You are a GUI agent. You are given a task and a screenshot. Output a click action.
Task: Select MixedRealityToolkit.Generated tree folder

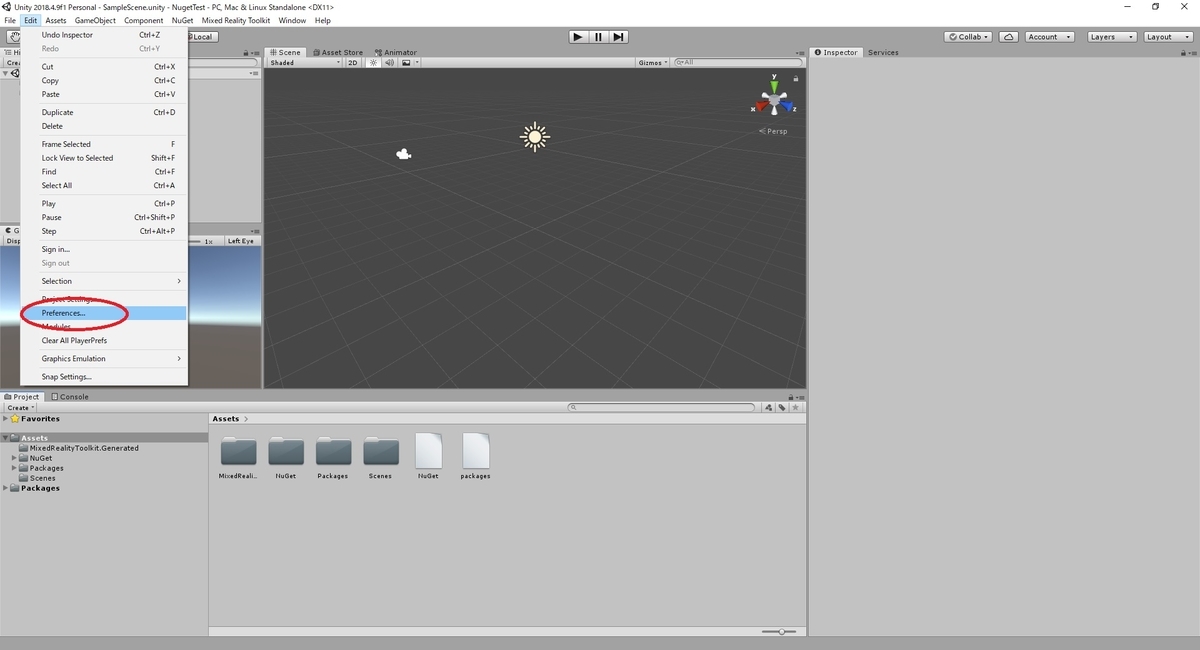click(x=84, y=448)
